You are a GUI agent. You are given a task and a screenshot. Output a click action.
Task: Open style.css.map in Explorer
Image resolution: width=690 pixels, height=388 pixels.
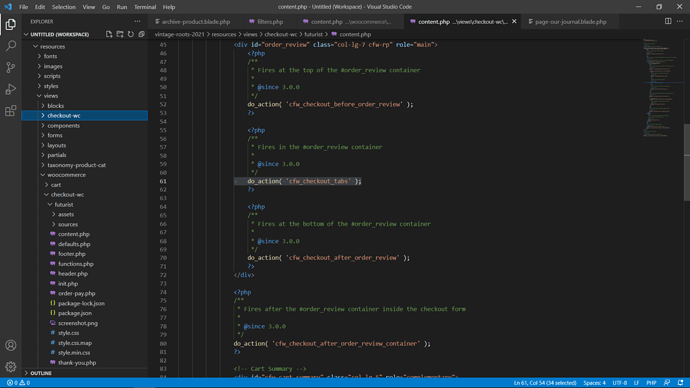(75, 343)
